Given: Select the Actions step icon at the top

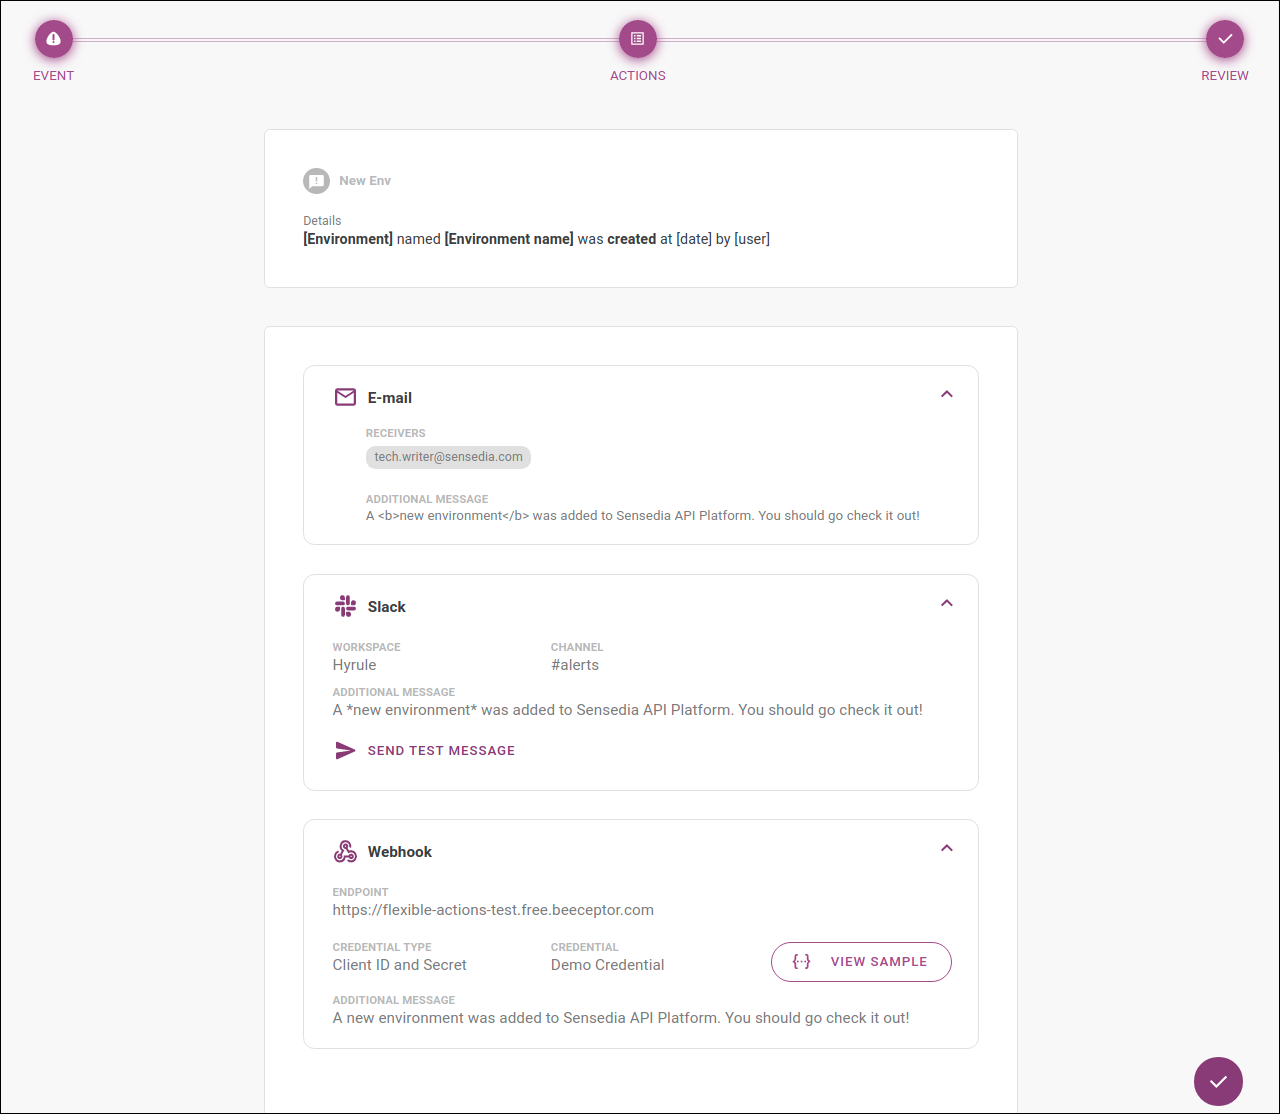Looking at the screenshot, I should (x=637, y=38).
